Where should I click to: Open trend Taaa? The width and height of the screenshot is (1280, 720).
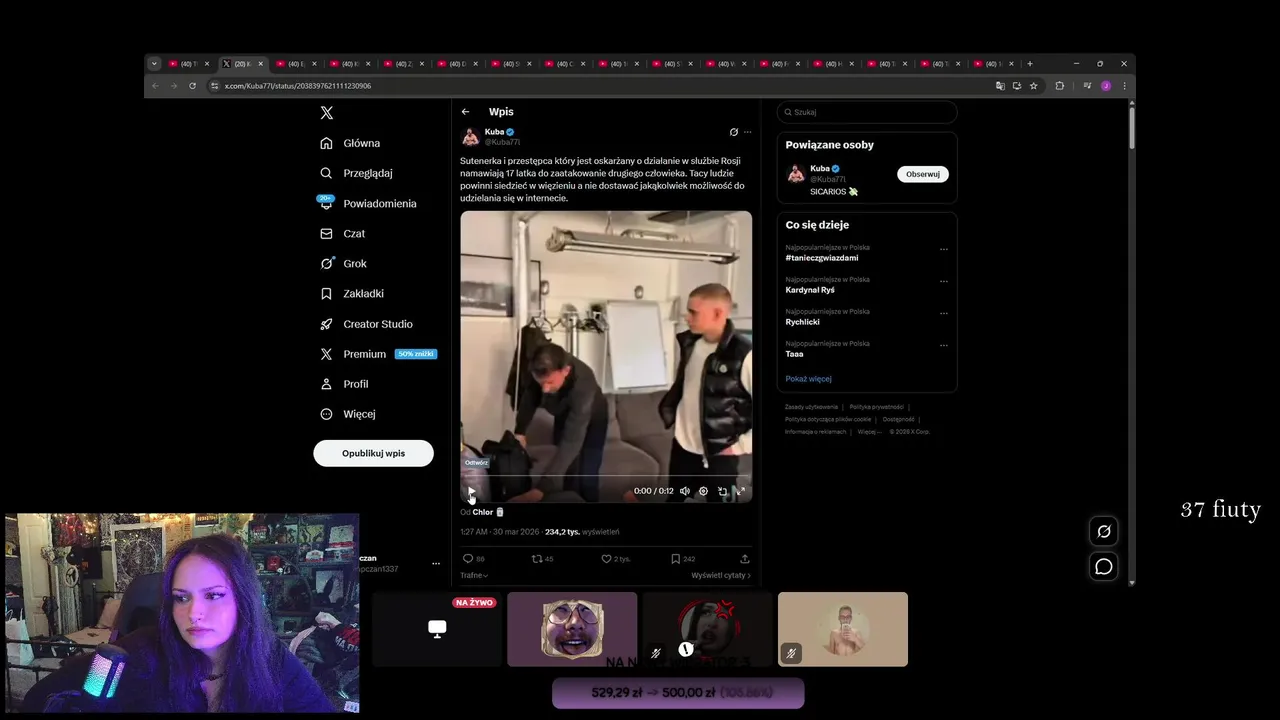click(x=795, y=354)
